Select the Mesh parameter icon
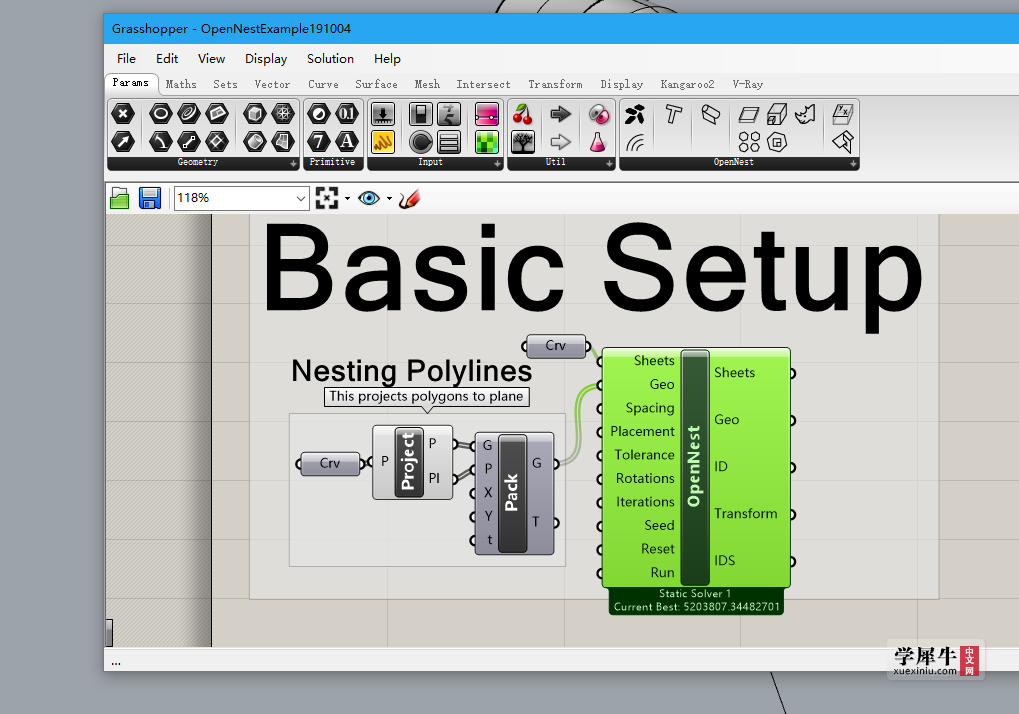Viewport: 1019px width, 714px height. [283, 114]
